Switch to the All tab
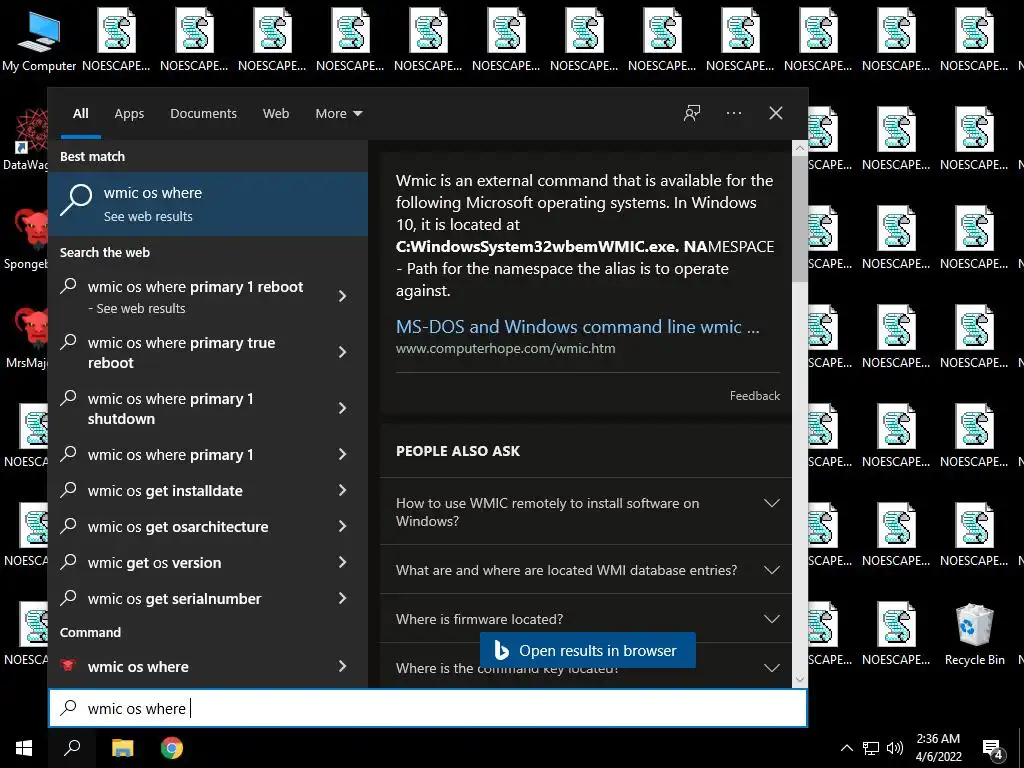Screen dimensions: 1024x768 (81, 114)
